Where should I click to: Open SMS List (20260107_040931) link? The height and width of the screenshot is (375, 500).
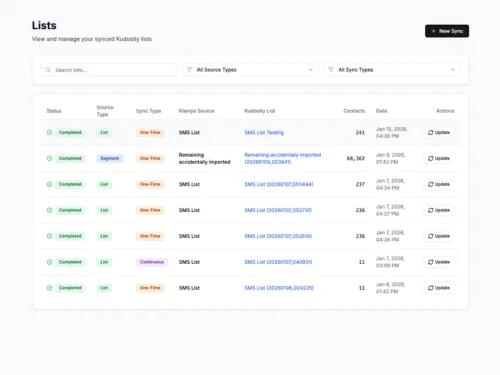click(x=278, y=262)
